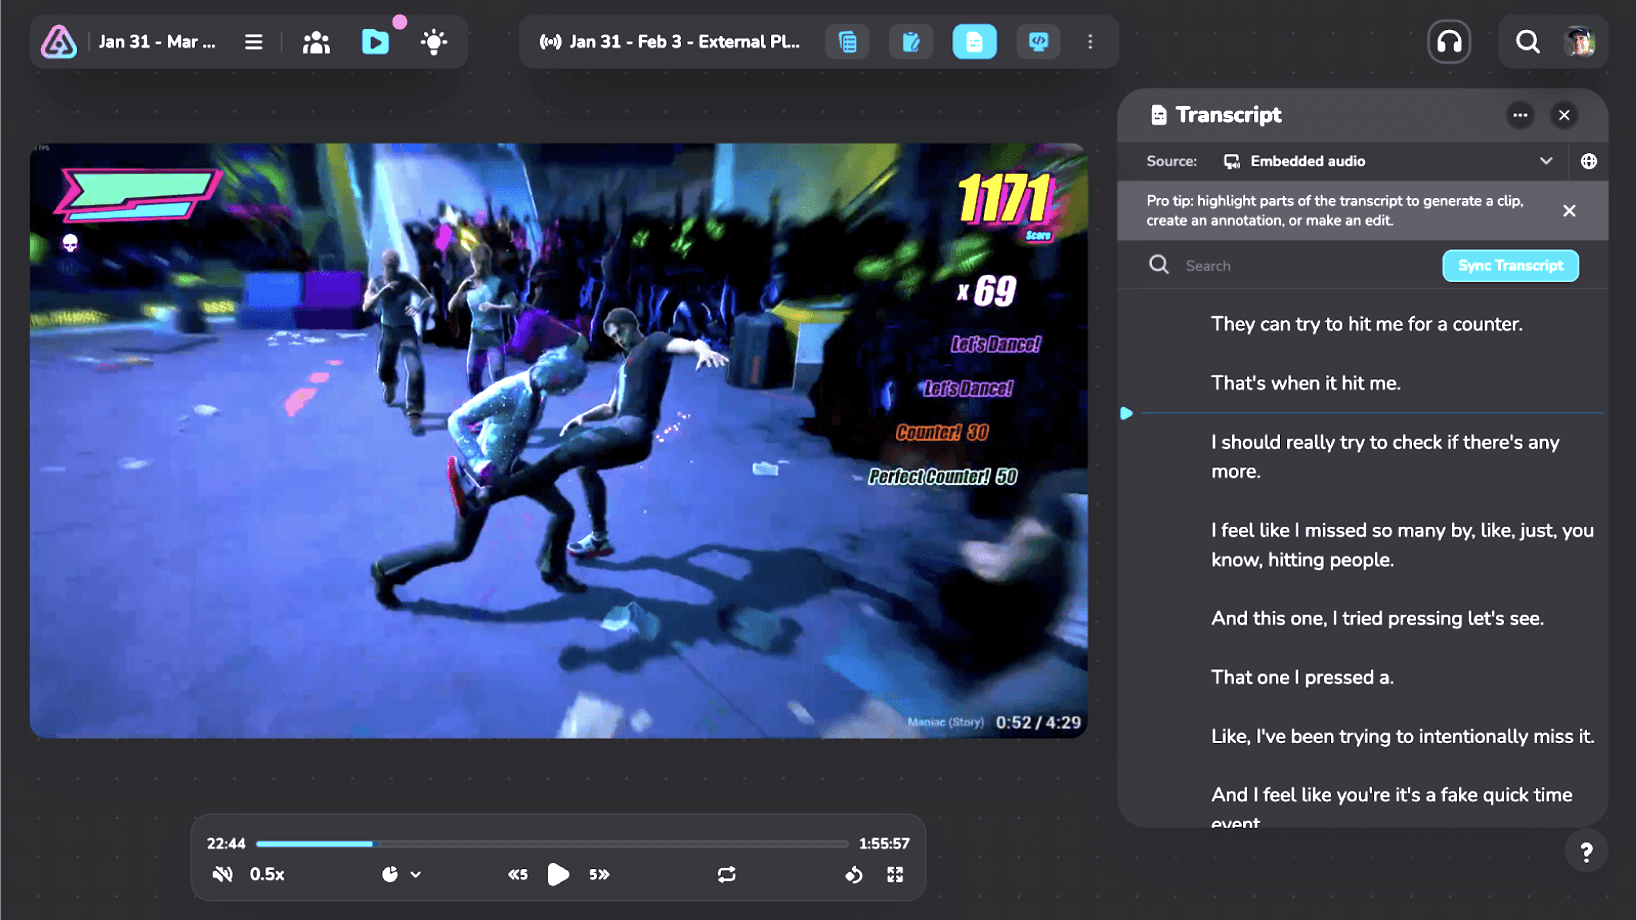
Task: Click the Transcript panel title
Action: tap(1228, 115)
